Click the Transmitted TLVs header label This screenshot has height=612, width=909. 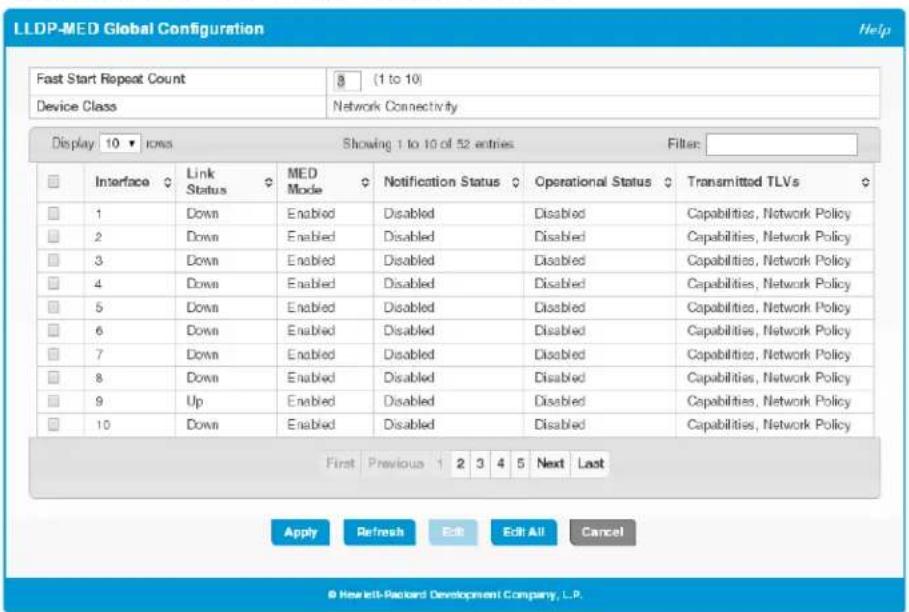click(x=743, y=182)
